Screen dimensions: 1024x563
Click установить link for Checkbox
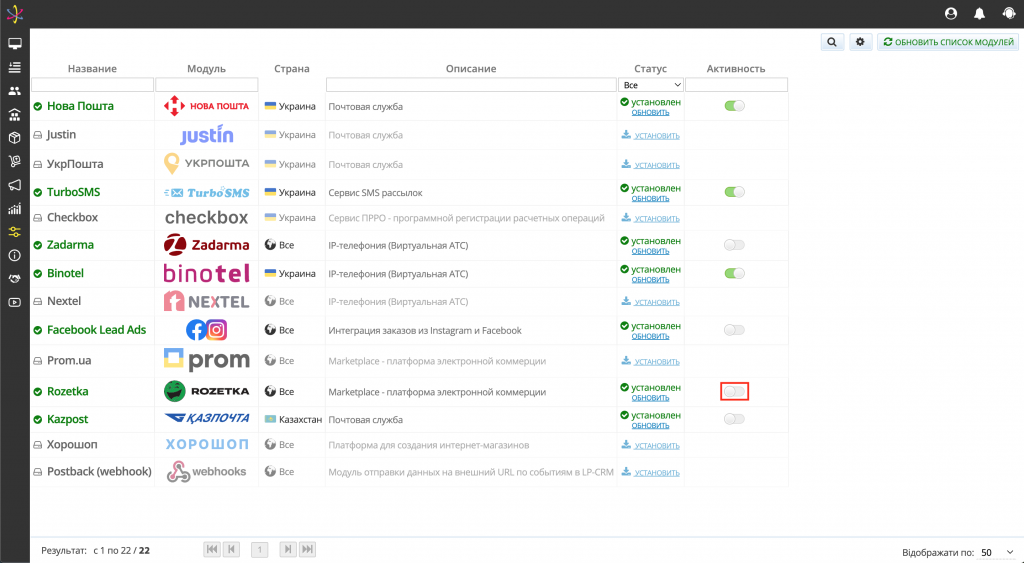pyautogui.click(x=657, y=219)
